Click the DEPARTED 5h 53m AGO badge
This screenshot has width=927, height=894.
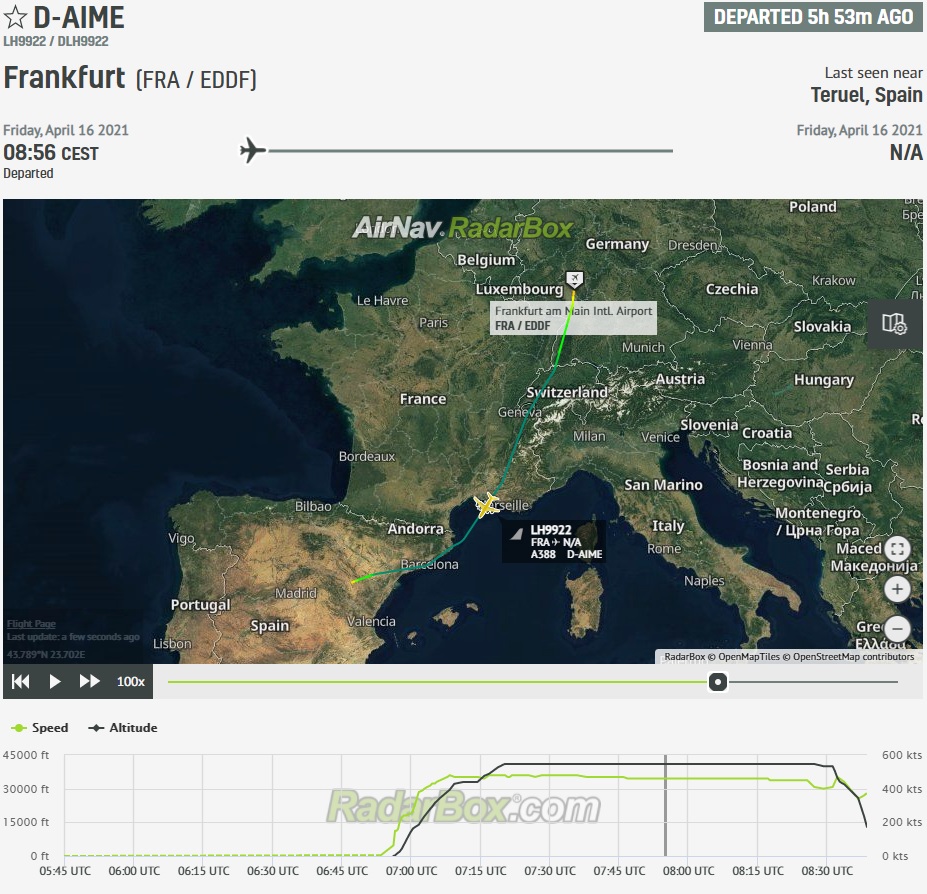(813, 17)
